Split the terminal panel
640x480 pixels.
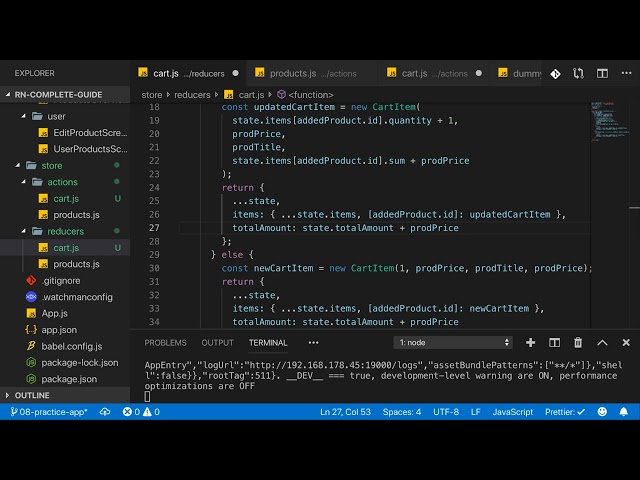(x=554, y=342)
